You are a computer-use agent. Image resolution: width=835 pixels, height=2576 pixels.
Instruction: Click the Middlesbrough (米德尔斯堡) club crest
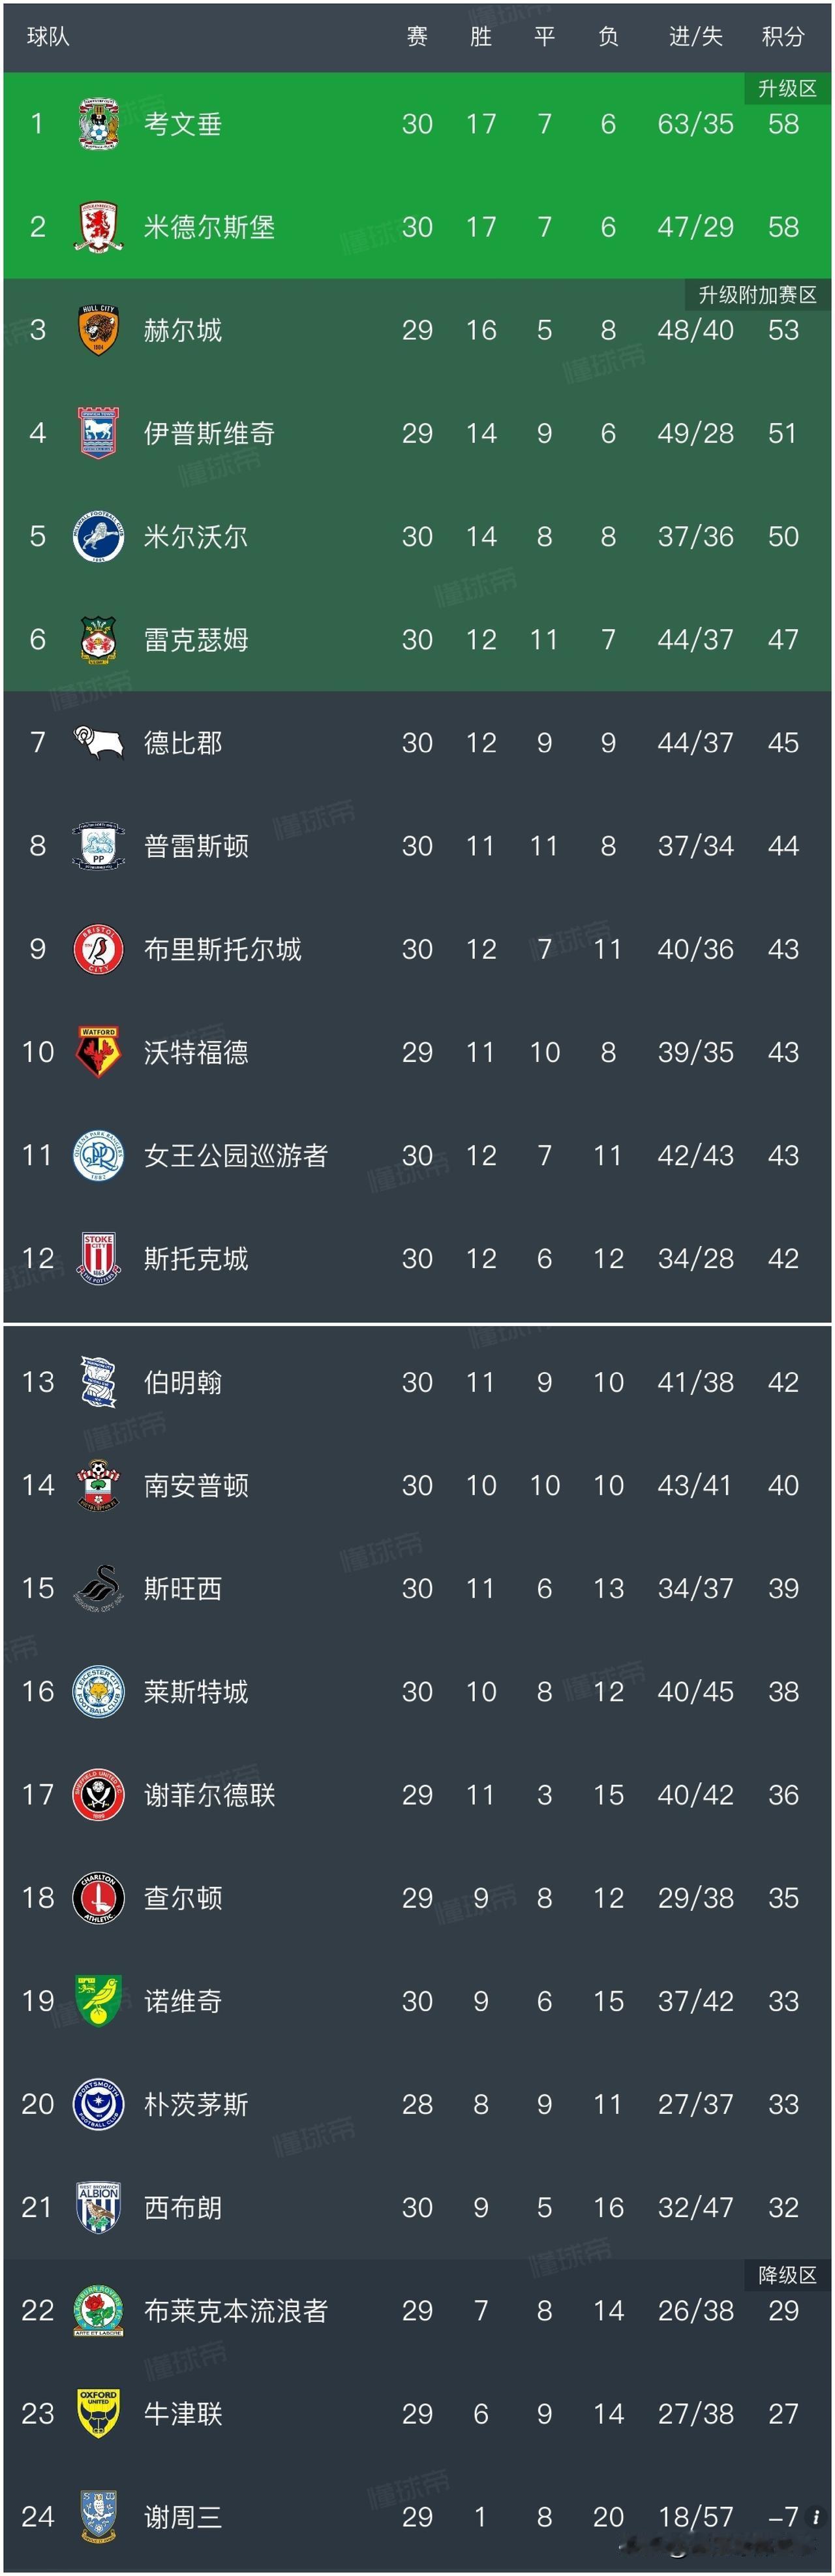(99, 227)
